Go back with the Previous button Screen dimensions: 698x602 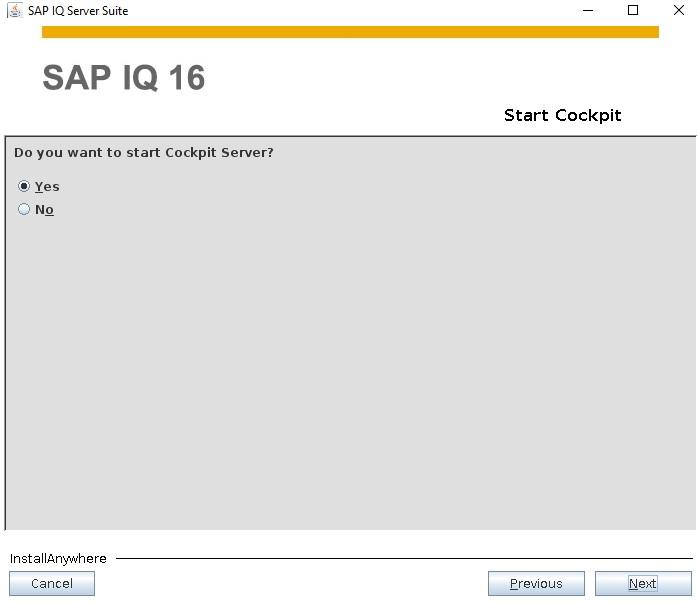536,583
